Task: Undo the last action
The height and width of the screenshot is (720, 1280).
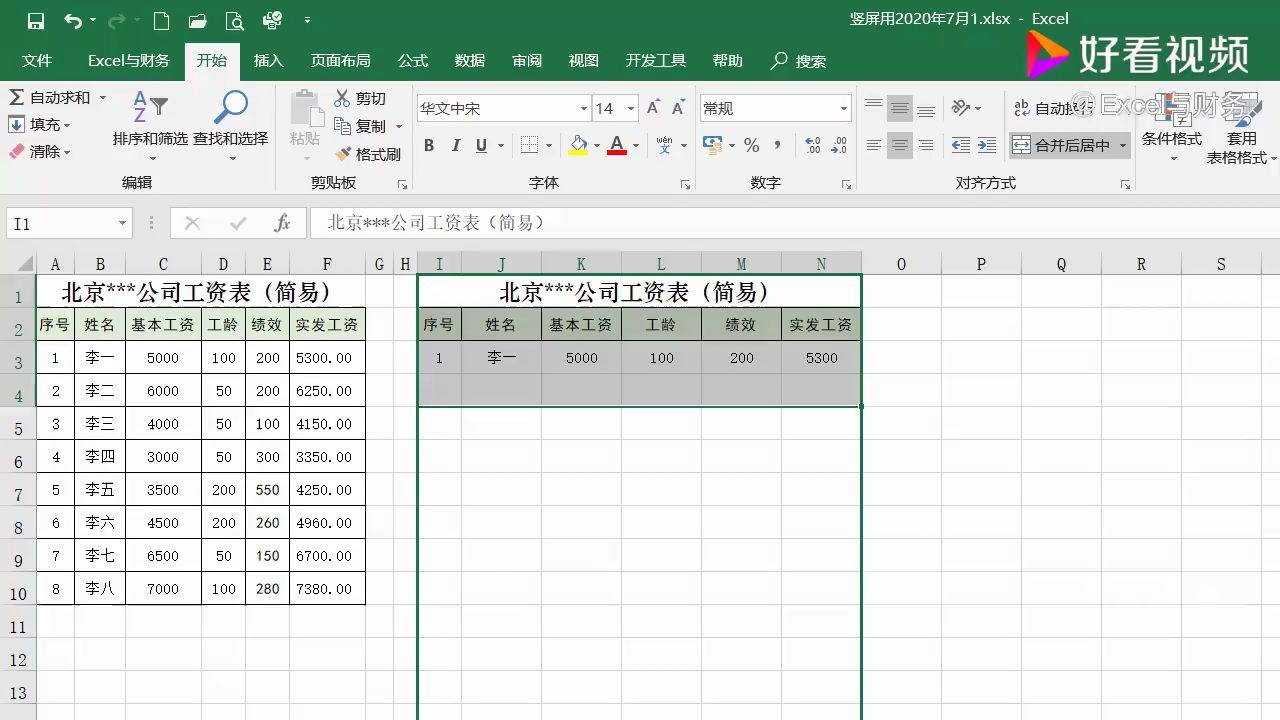Action: click(x=72, y=20)
